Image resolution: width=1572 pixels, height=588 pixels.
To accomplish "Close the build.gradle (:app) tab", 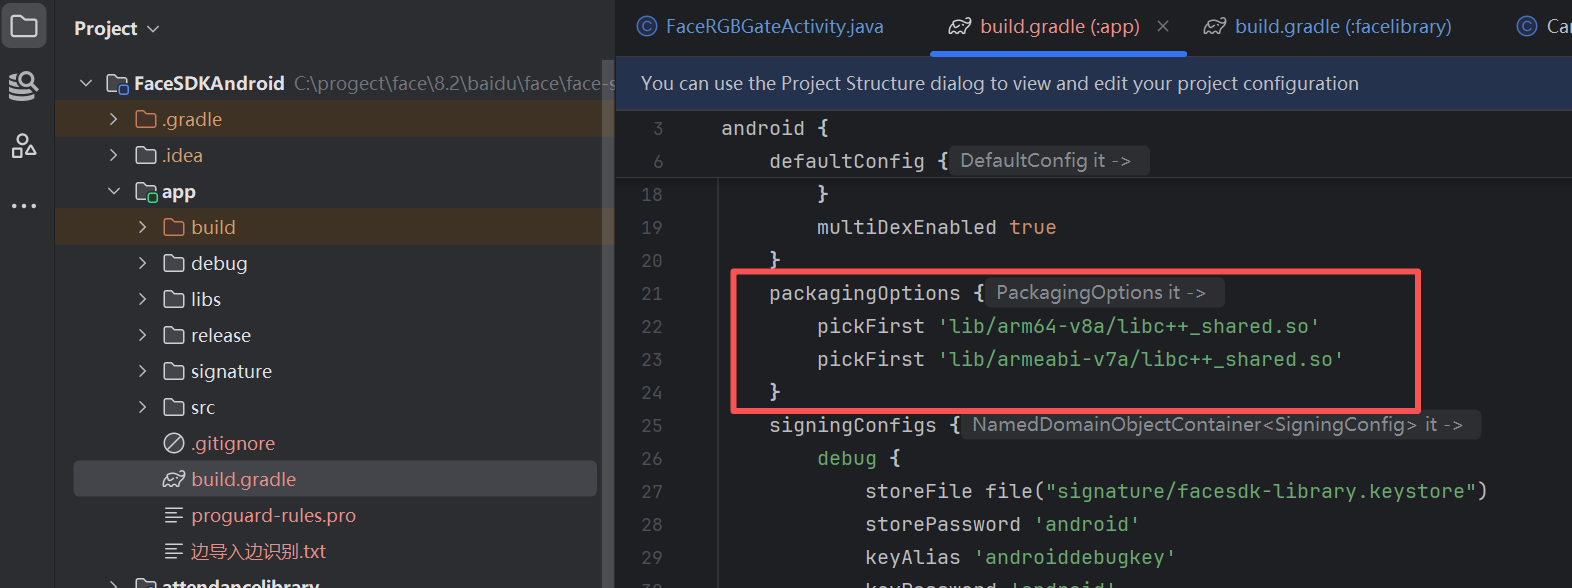I will (x=1163, y=26).
